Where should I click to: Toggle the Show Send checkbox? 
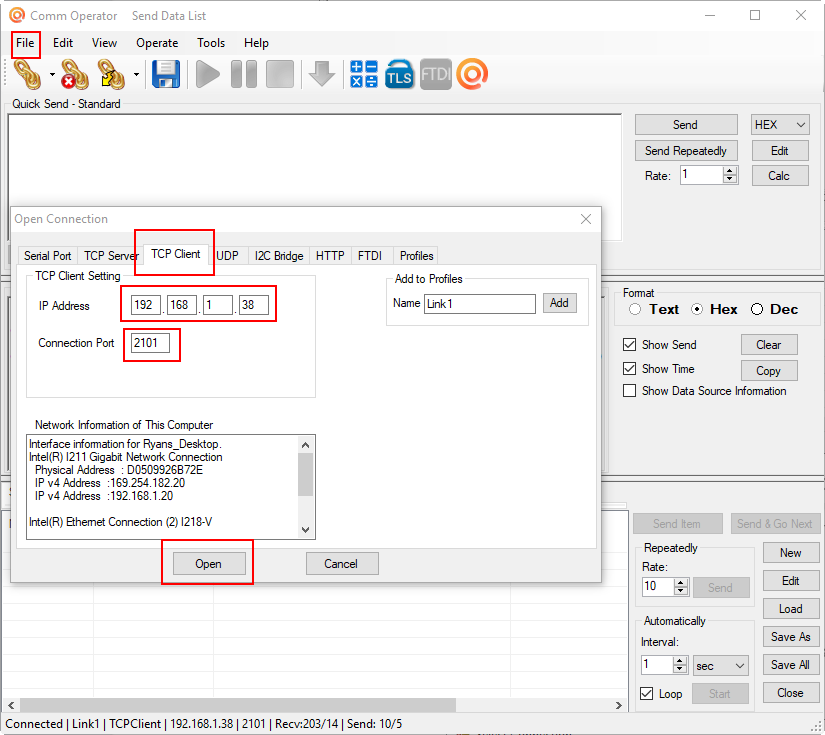pyautogui.click(x=629, y=345)
